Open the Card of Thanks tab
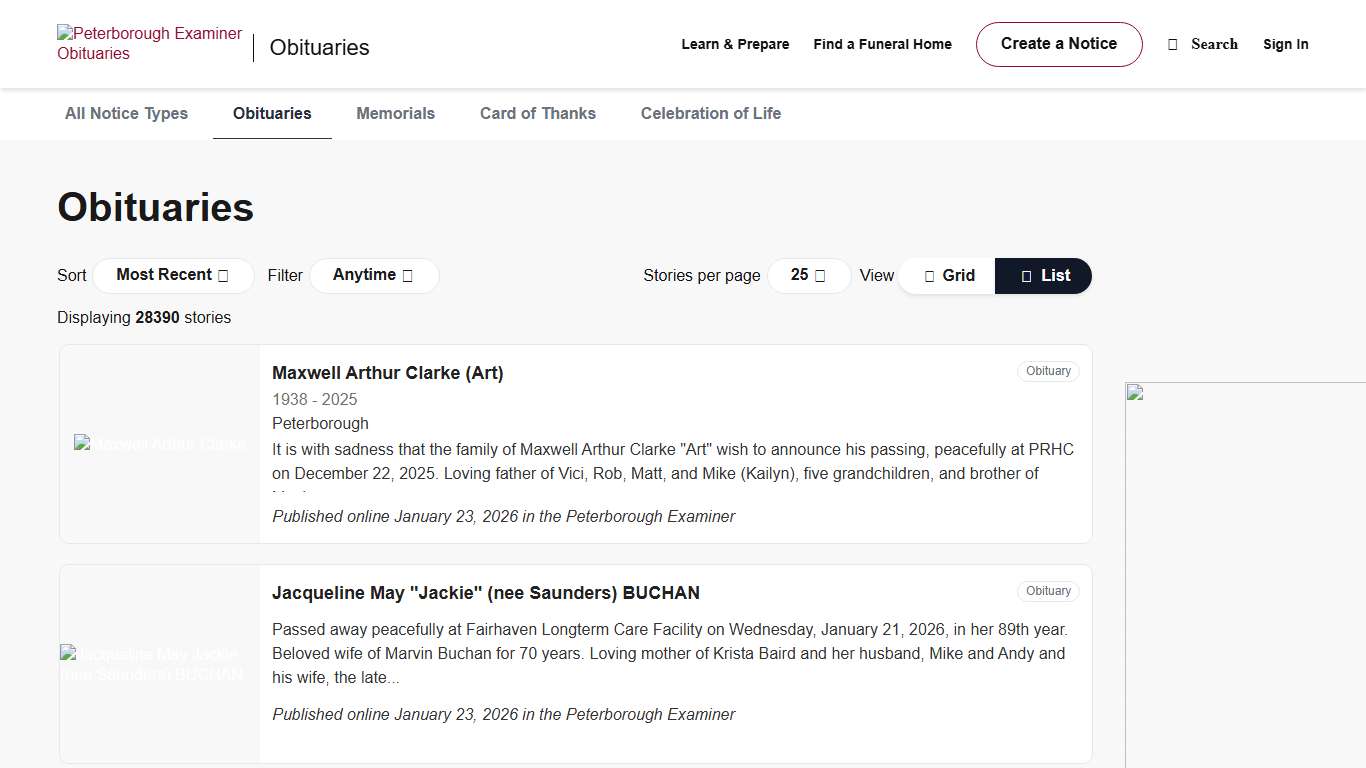1366x768 pixels. pos(537,114)
